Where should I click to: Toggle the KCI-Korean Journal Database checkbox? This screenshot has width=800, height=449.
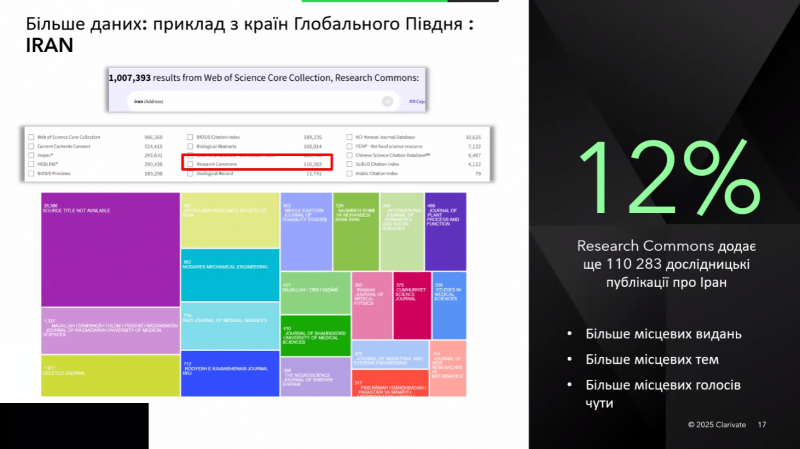(x=348, y=135)
